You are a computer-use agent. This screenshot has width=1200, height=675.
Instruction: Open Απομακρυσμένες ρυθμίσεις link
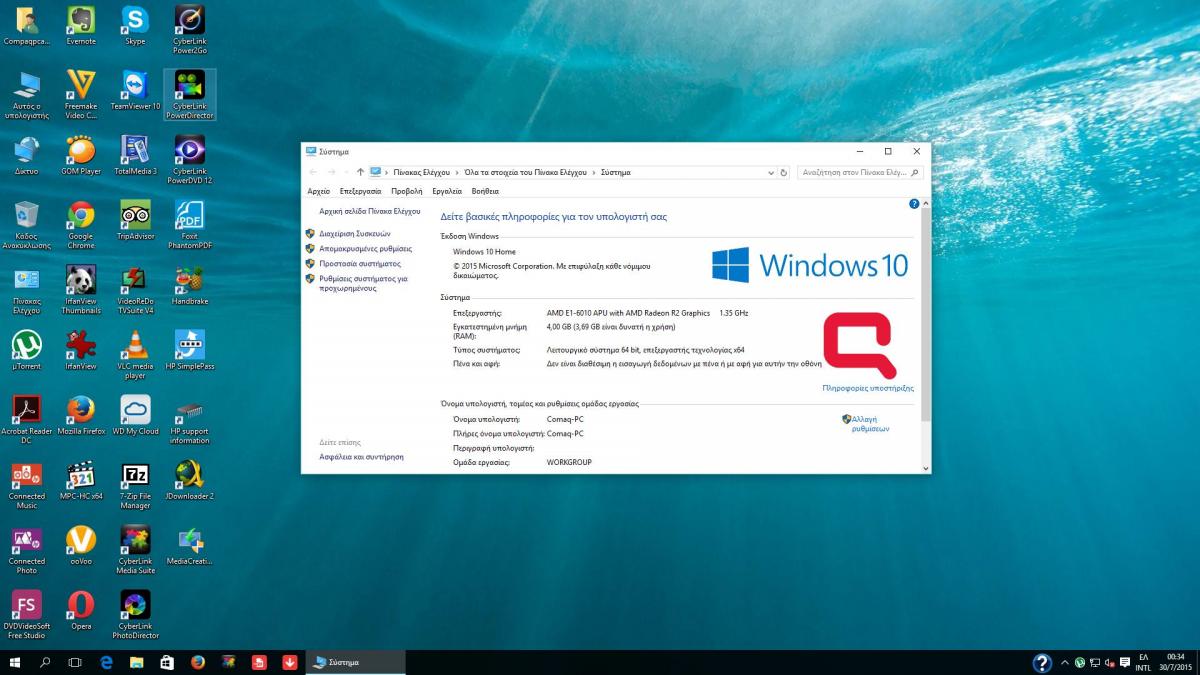click(365, 248)
